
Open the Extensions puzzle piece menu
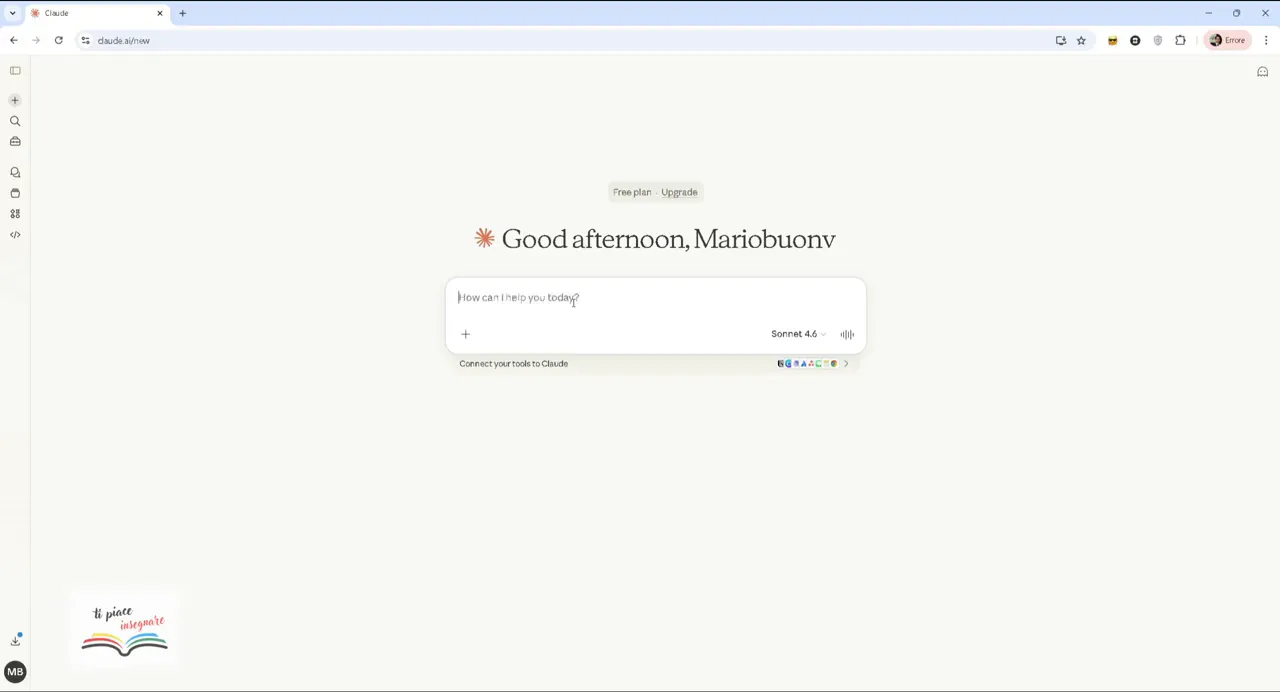(x=1181, y=41)
